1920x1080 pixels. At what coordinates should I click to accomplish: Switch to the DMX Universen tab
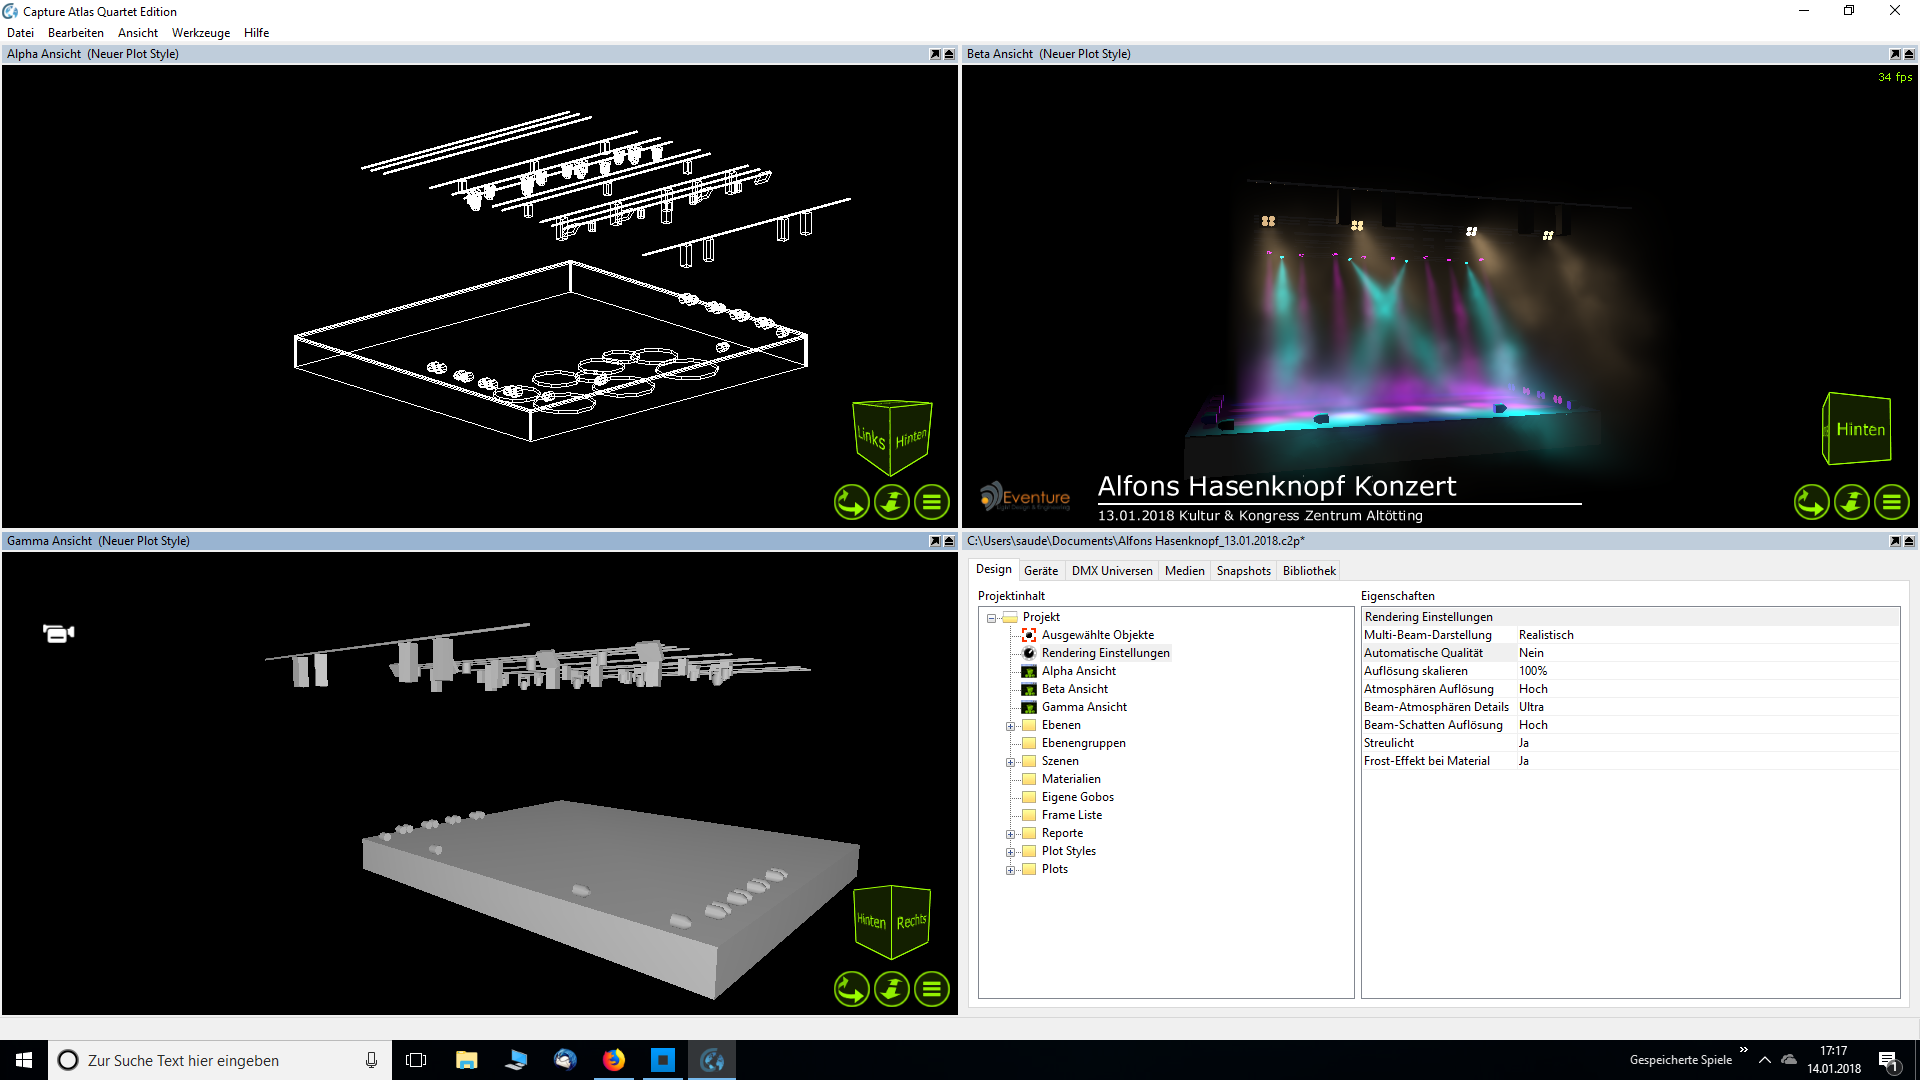point(1112,571)
